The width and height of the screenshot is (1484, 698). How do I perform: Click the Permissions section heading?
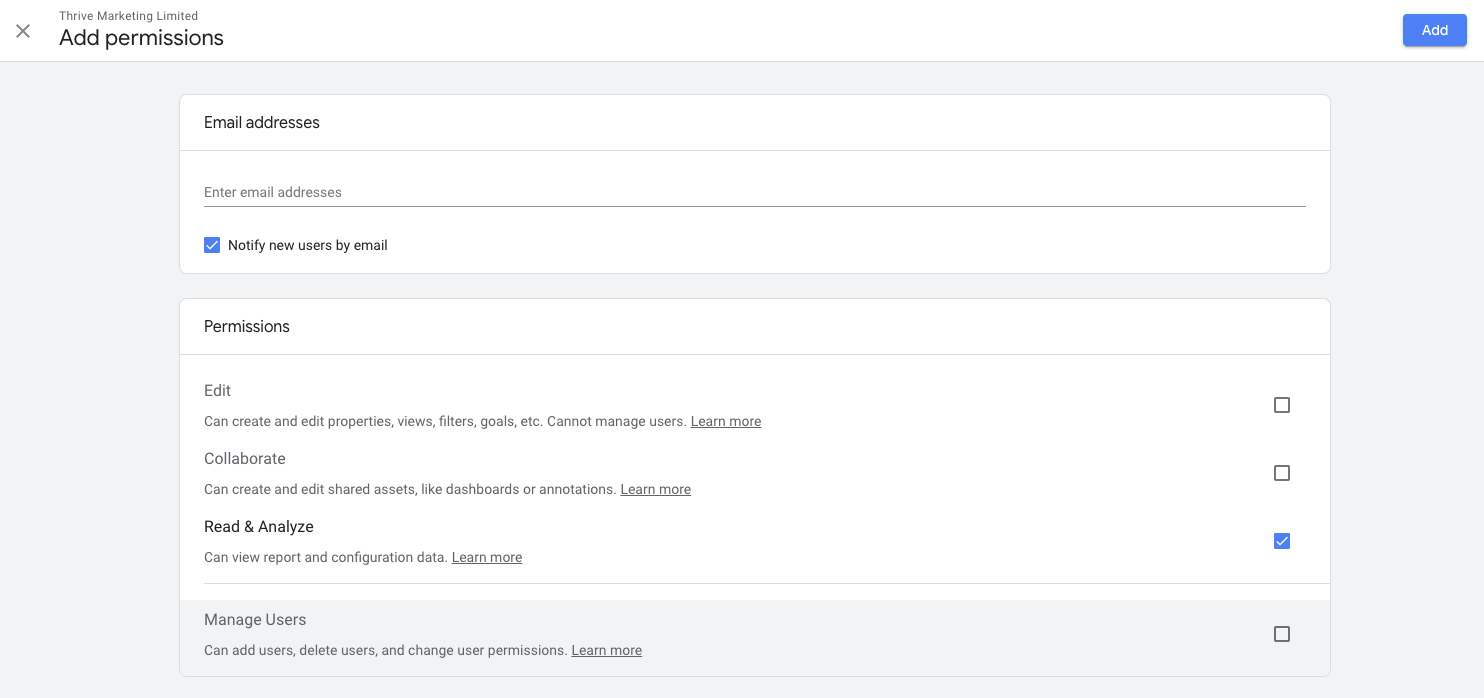click(247, 326)
